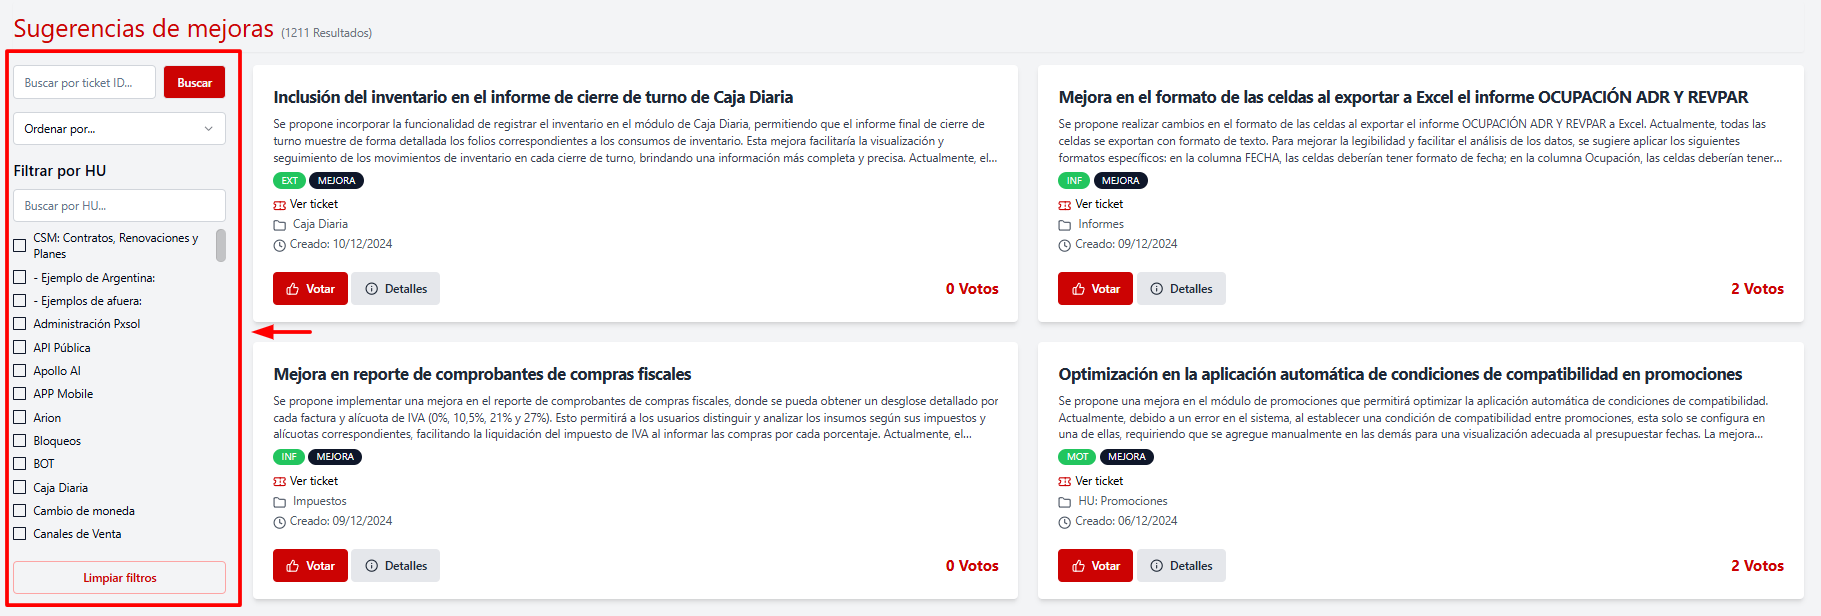1821x616 pixels.
Task: Click the clock icon beside Creado: 06/12/2024
Action: coord(1065,522)
